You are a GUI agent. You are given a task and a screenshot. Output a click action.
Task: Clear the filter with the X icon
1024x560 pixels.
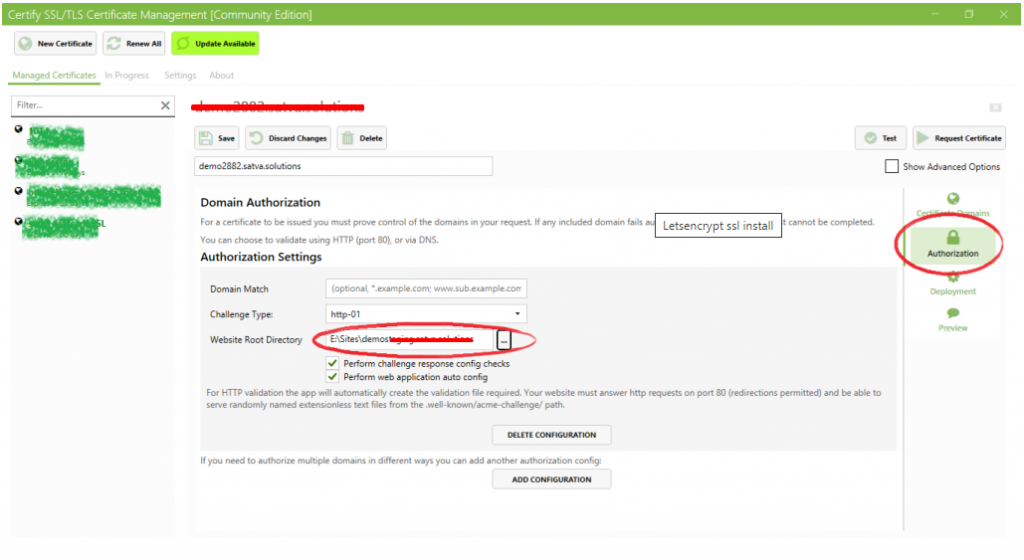point(165,105)
